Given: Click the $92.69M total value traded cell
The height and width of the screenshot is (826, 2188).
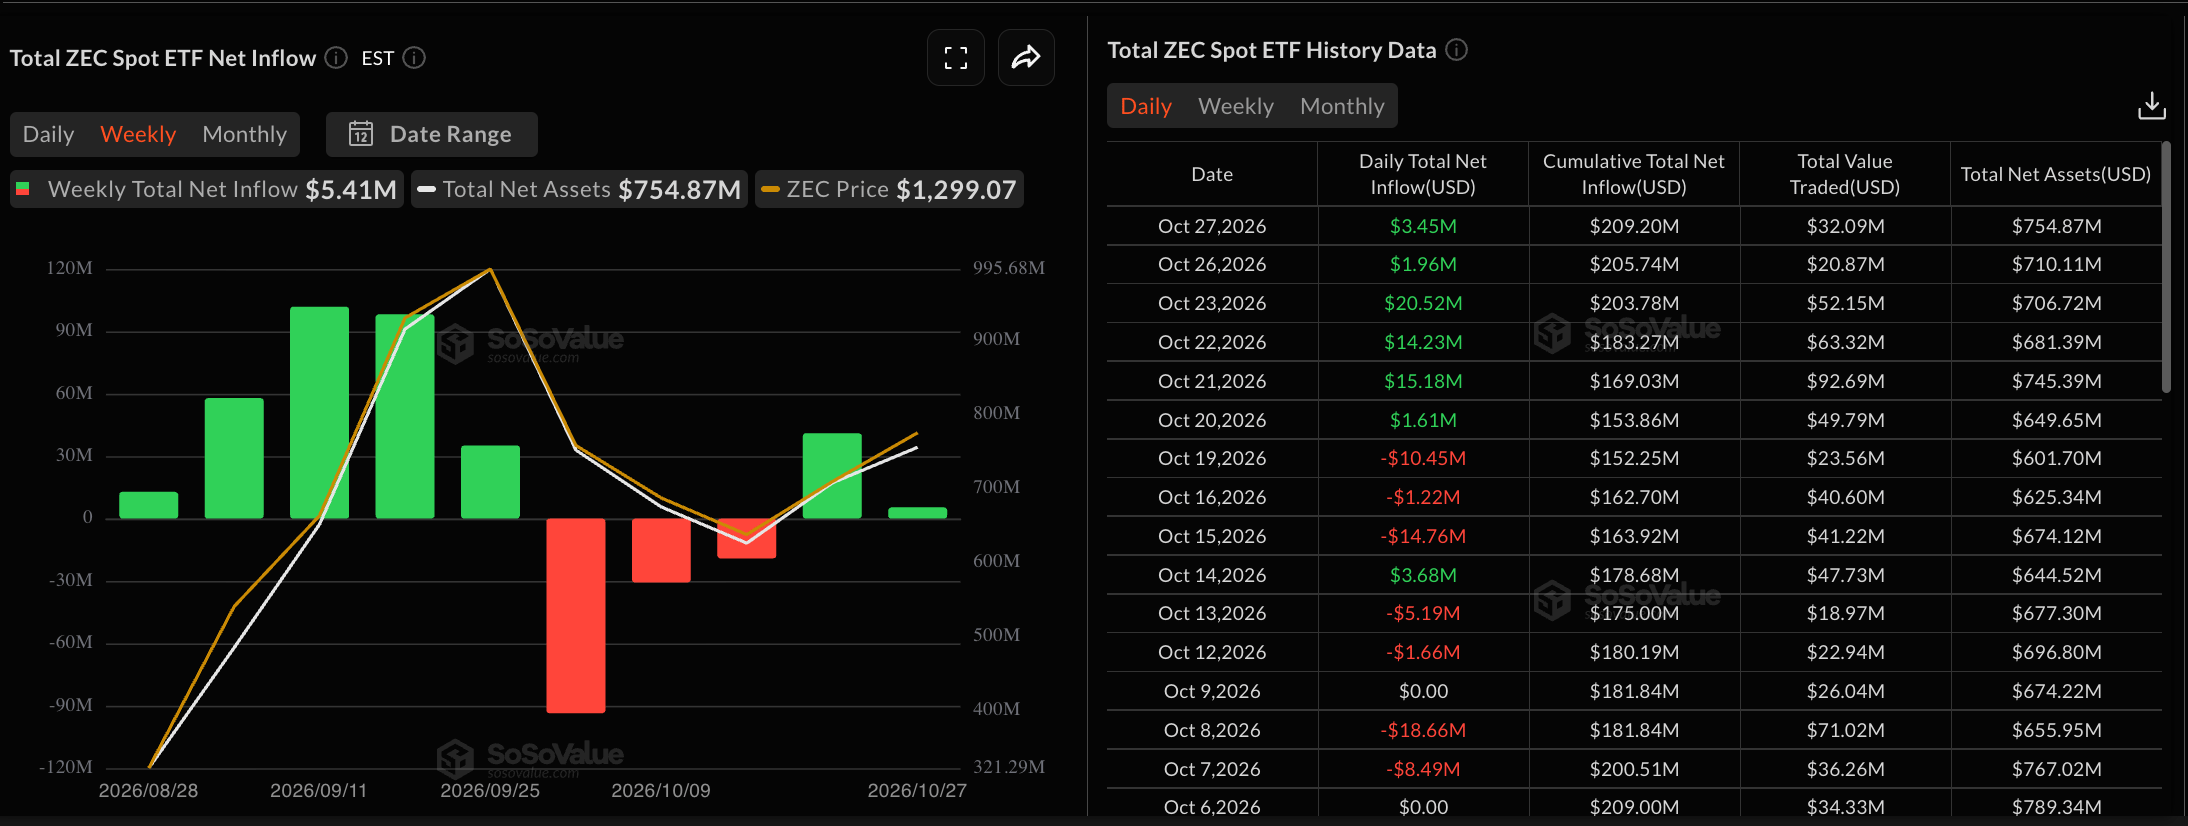Looking at the screenshot, I should [x=1845, y=381].
